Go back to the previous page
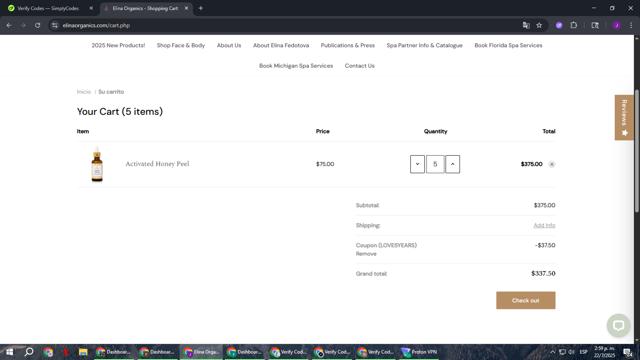Screen dimensions: 640x360 pyautogui.click(x=9, y=25)
